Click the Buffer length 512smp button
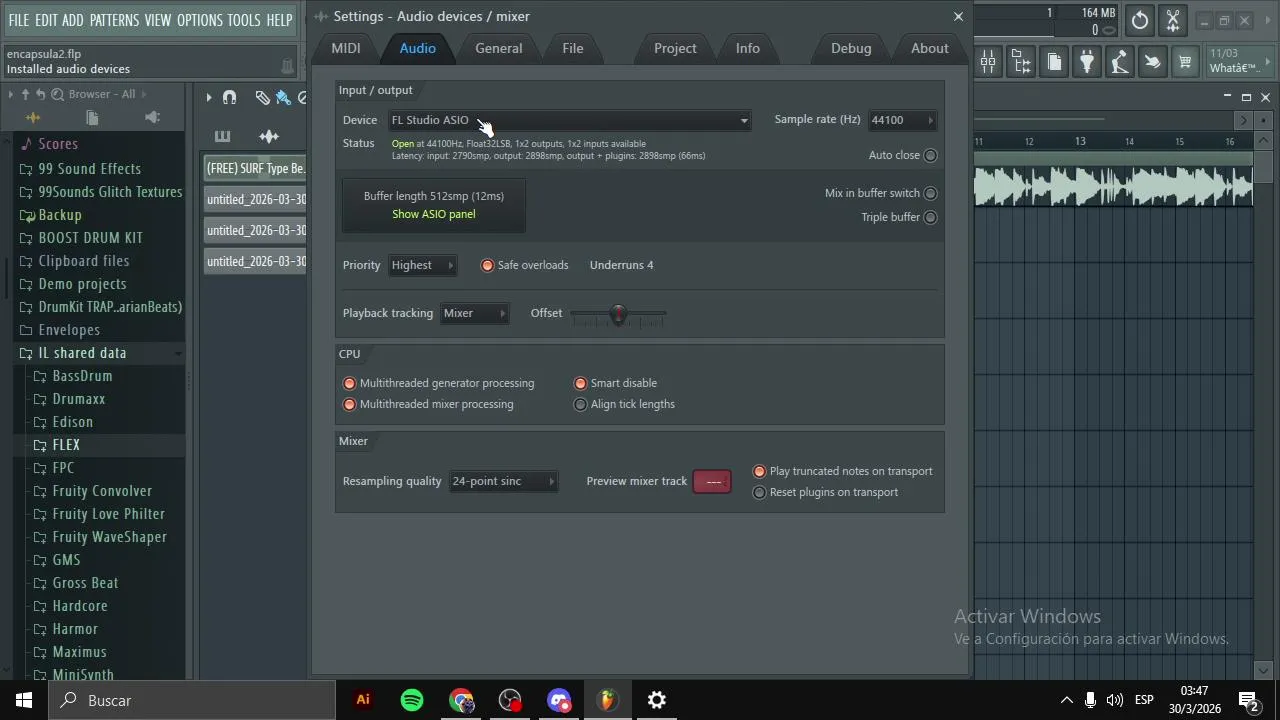 [x=434, y=204]
